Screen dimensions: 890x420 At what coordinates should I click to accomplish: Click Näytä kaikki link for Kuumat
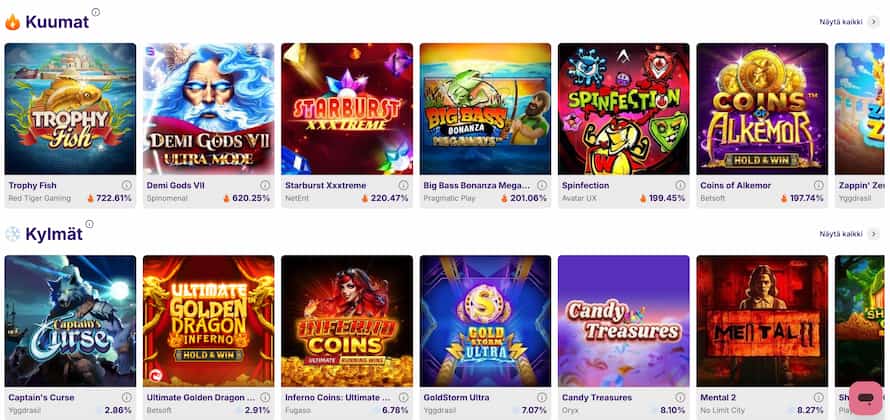[x=840, y=21]
